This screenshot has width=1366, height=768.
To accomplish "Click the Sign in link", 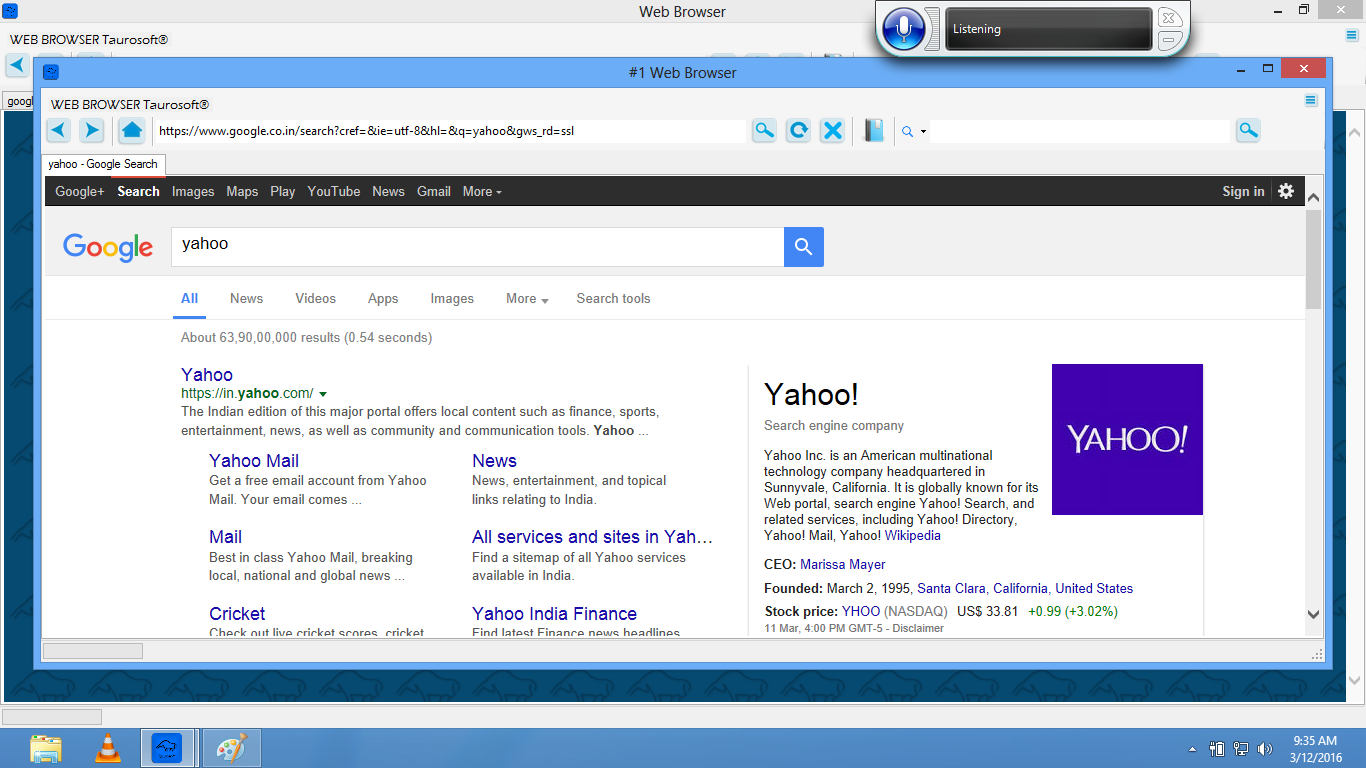I will 1243,191.
